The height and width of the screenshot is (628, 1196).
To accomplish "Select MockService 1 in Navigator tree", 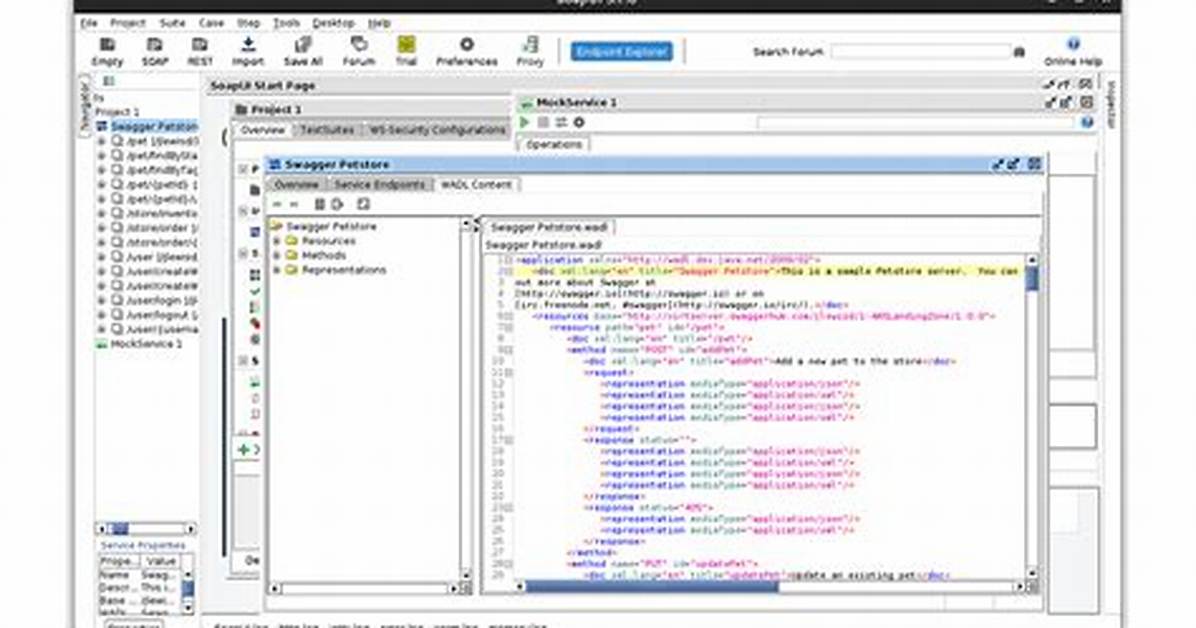I will [x=146, y=344].
